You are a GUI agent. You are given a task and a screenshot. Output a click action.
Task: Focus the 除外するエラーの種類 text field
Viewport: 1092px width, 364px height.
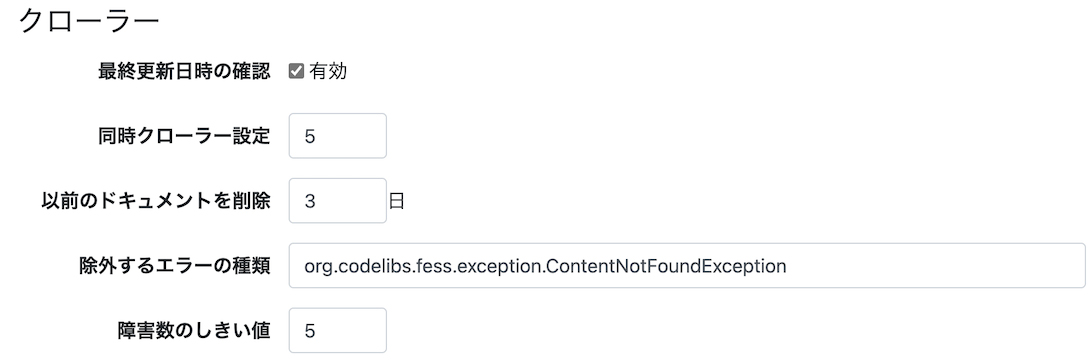point(687,265)
